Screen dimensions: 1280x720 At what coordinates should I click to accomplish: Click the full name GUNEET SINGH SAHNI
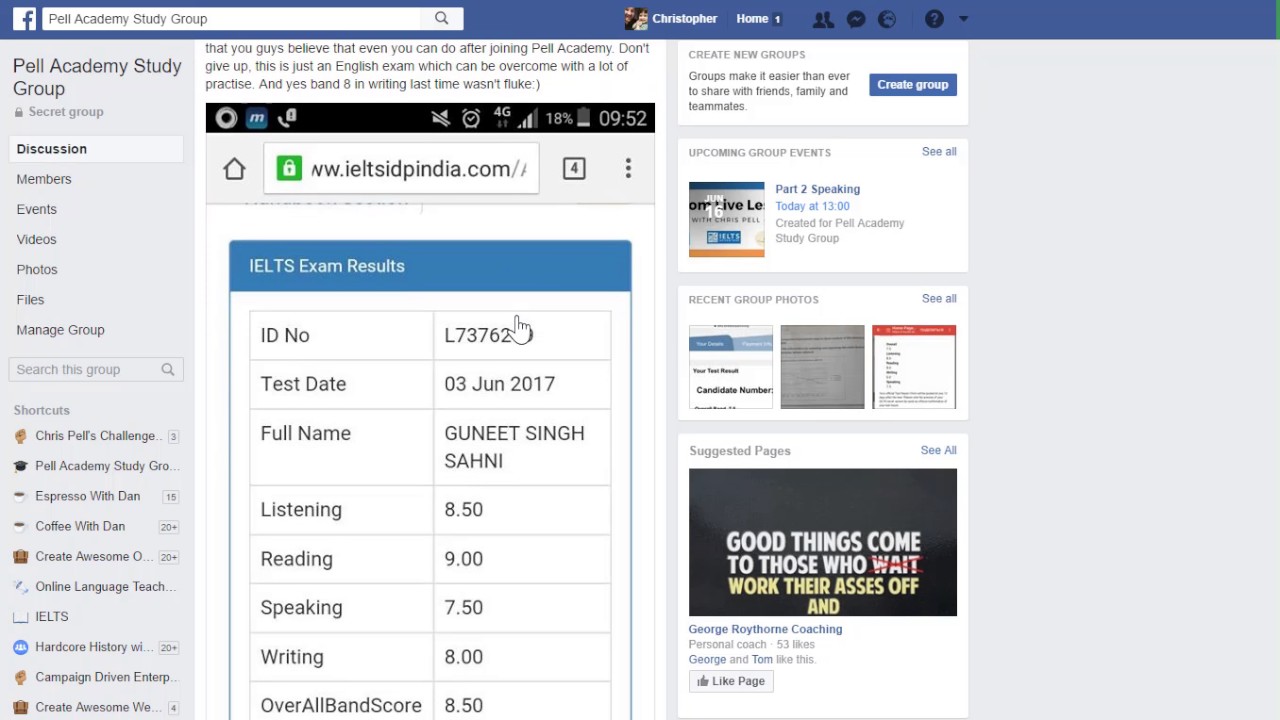[514, 447]
